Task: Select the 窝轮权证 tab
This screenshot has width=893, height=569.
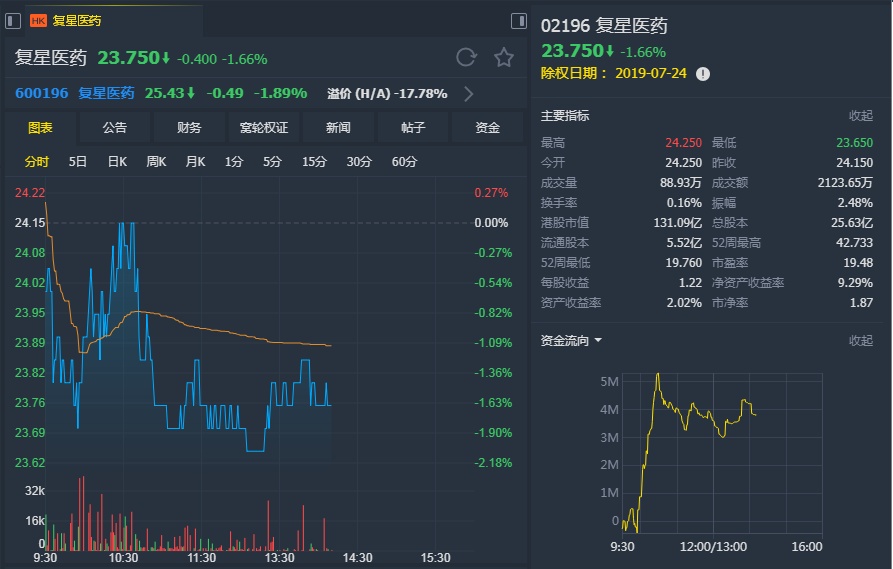Action: point(264,128)
